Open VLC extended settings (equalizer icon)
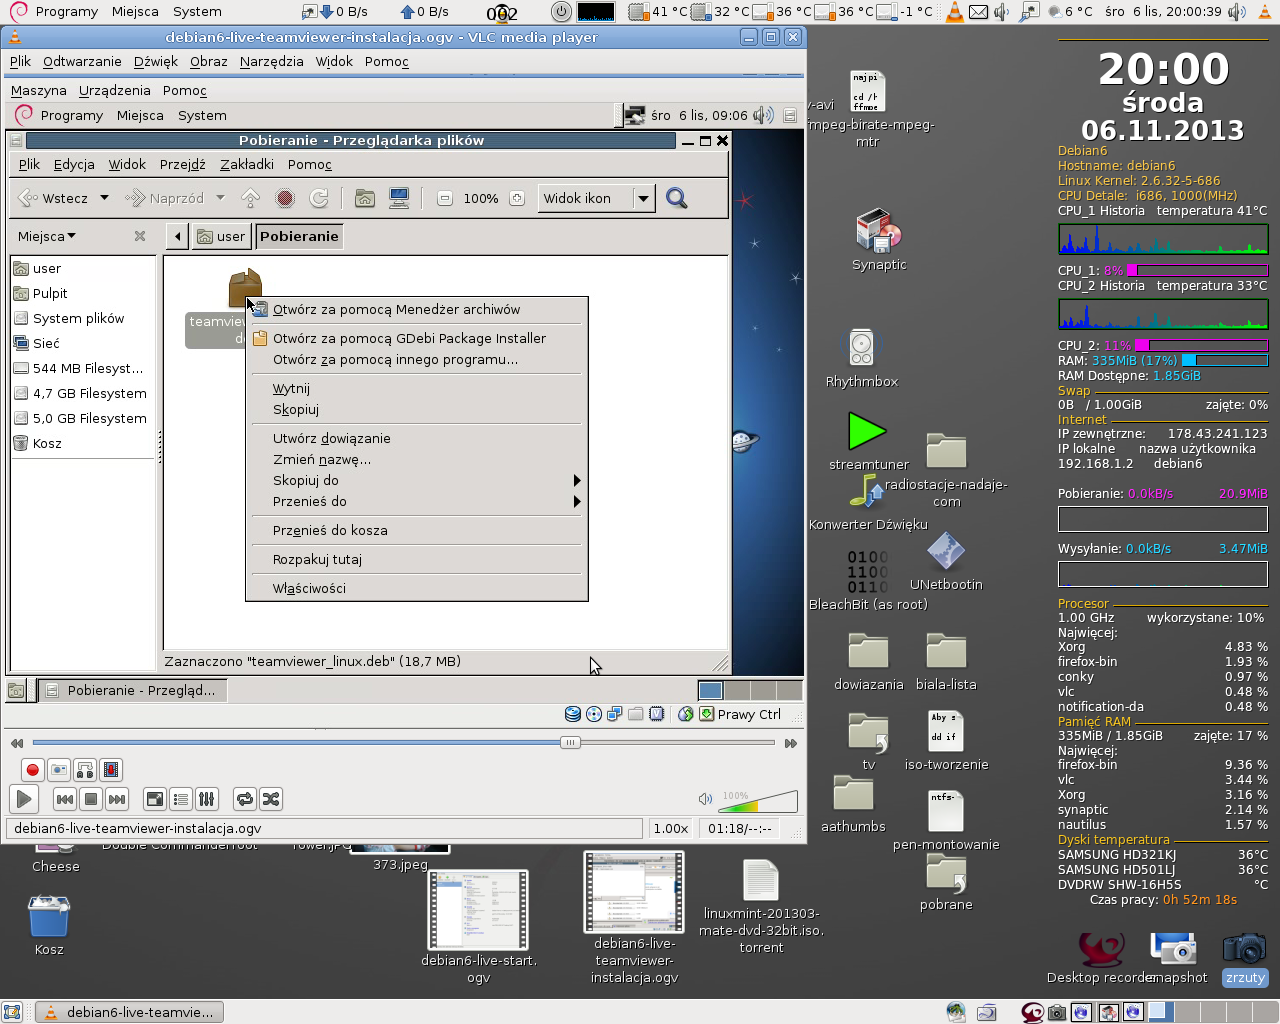This screenshot has width=1280, height=1024. pos(207,799)
